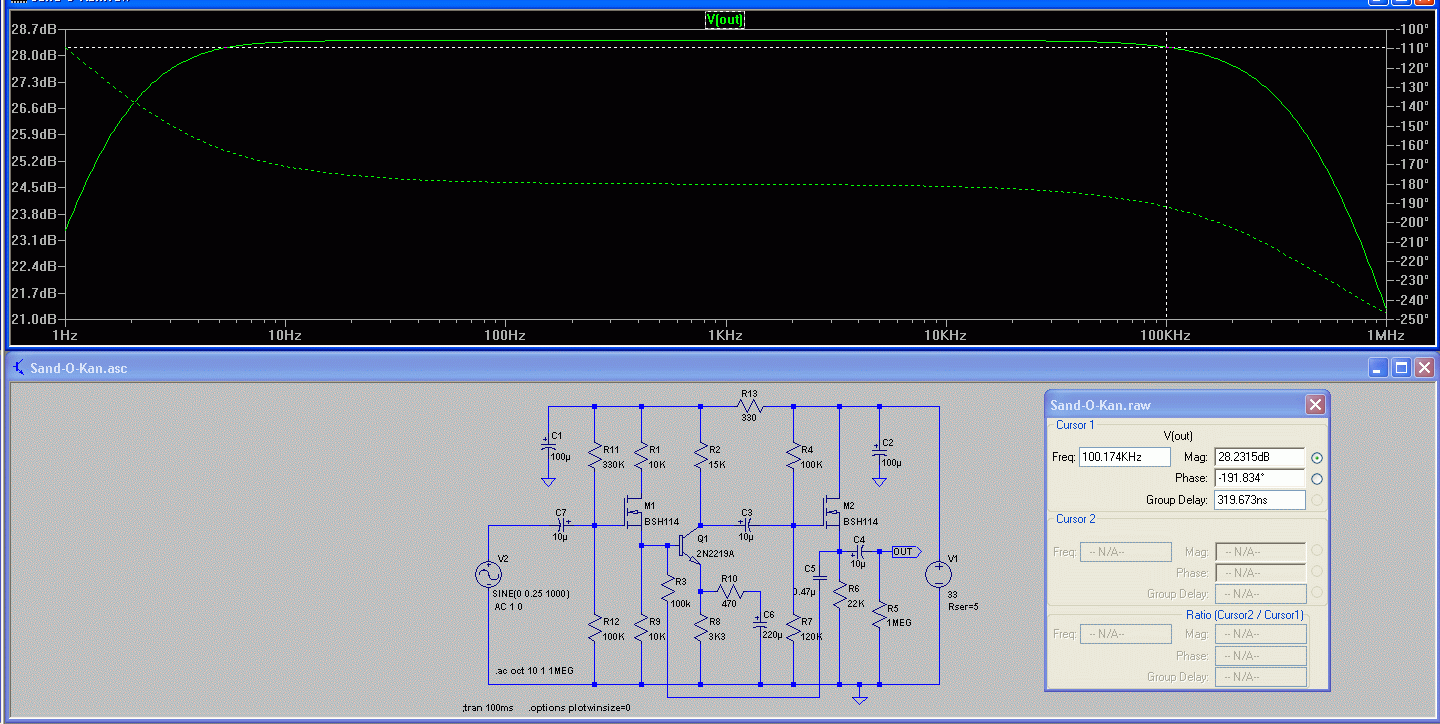Select the Phase radio button for Cursor 1
The width and height of the screenshot is (1440, 724).
coord(1316,479)
